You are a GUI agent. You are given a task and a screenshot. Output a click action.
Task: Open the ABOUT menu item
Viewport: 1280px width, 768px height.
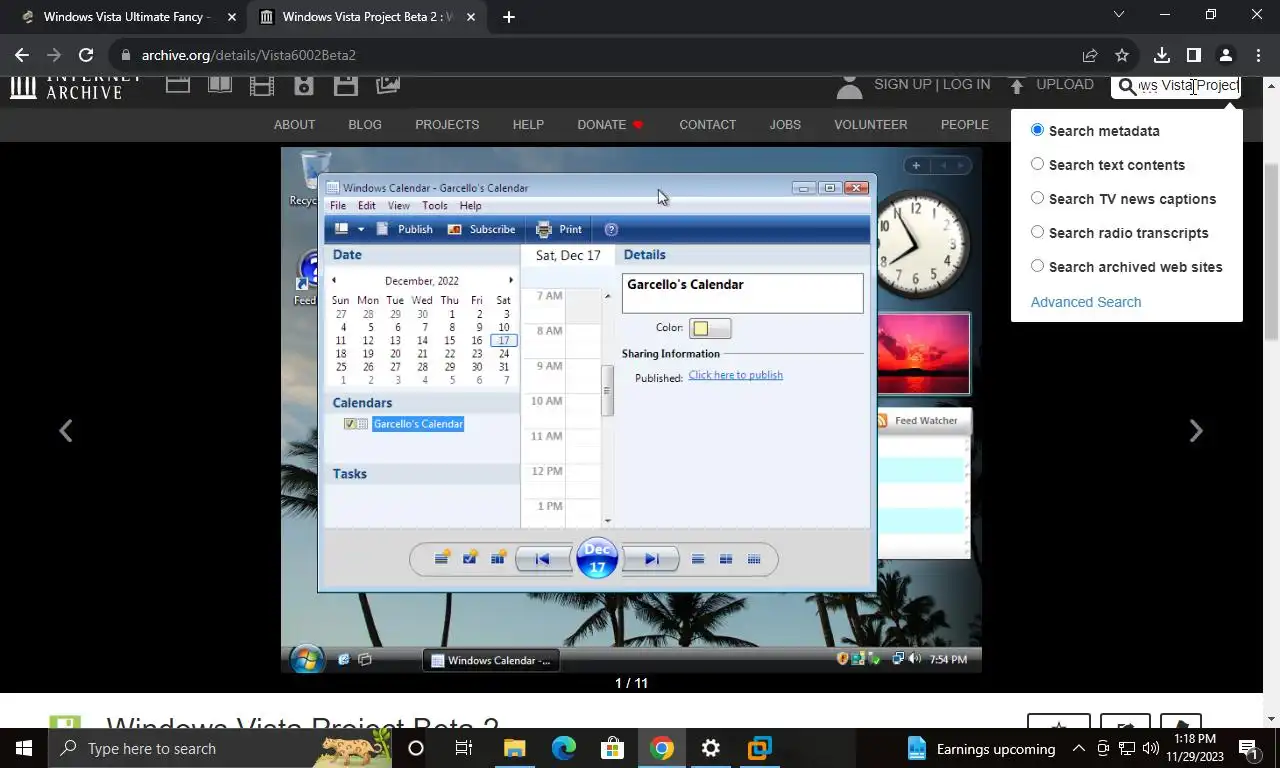(294, 124)
